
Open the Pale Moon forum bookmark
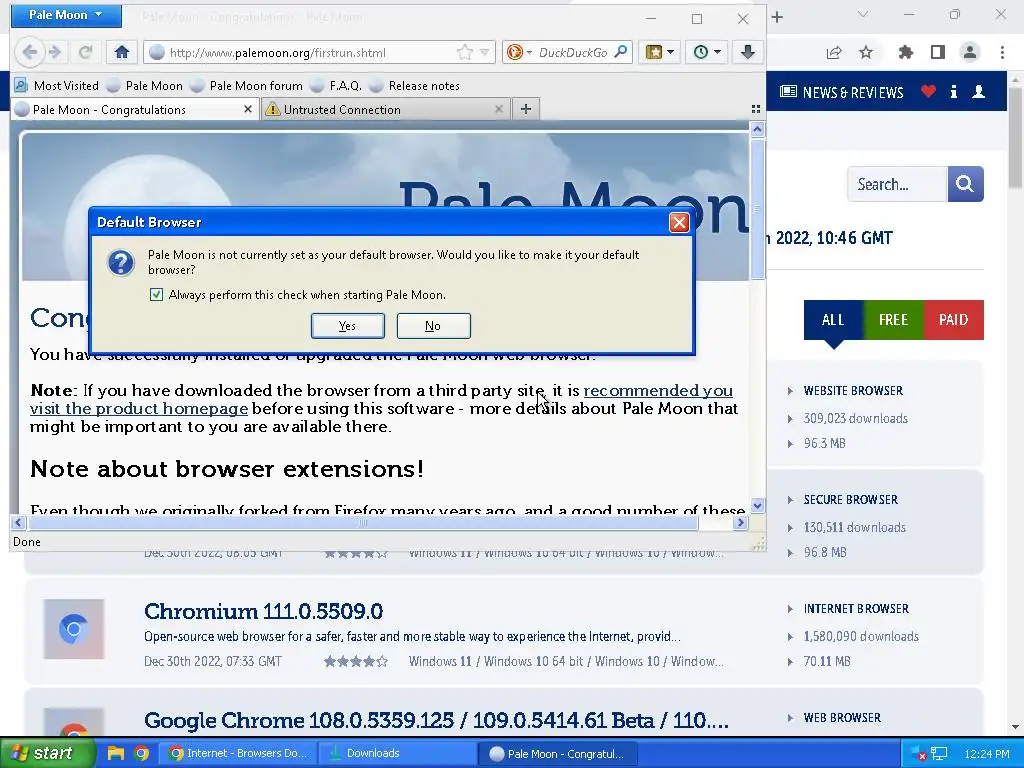247,86
